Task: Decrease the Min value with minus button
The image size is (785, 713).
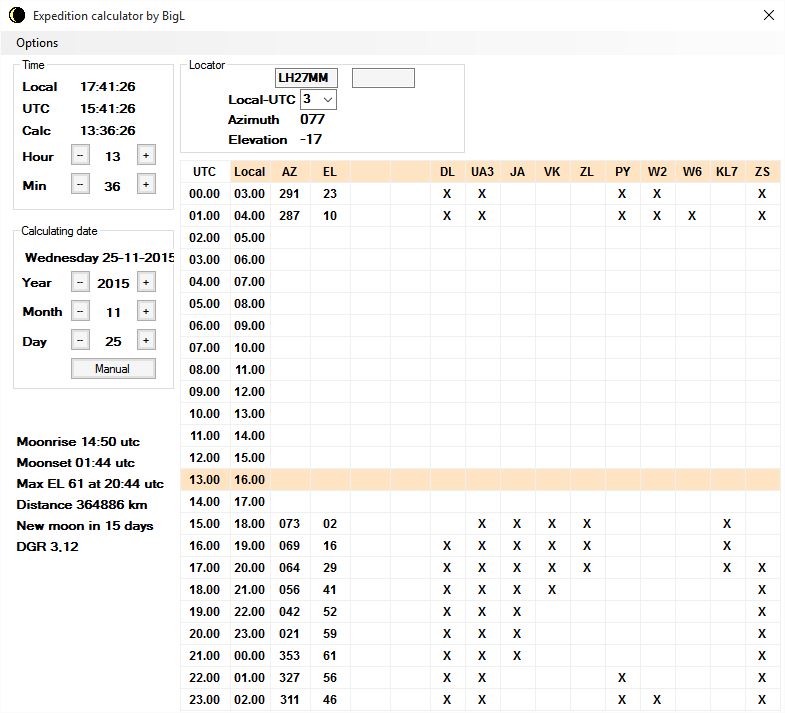Action: tap(81, 184)
